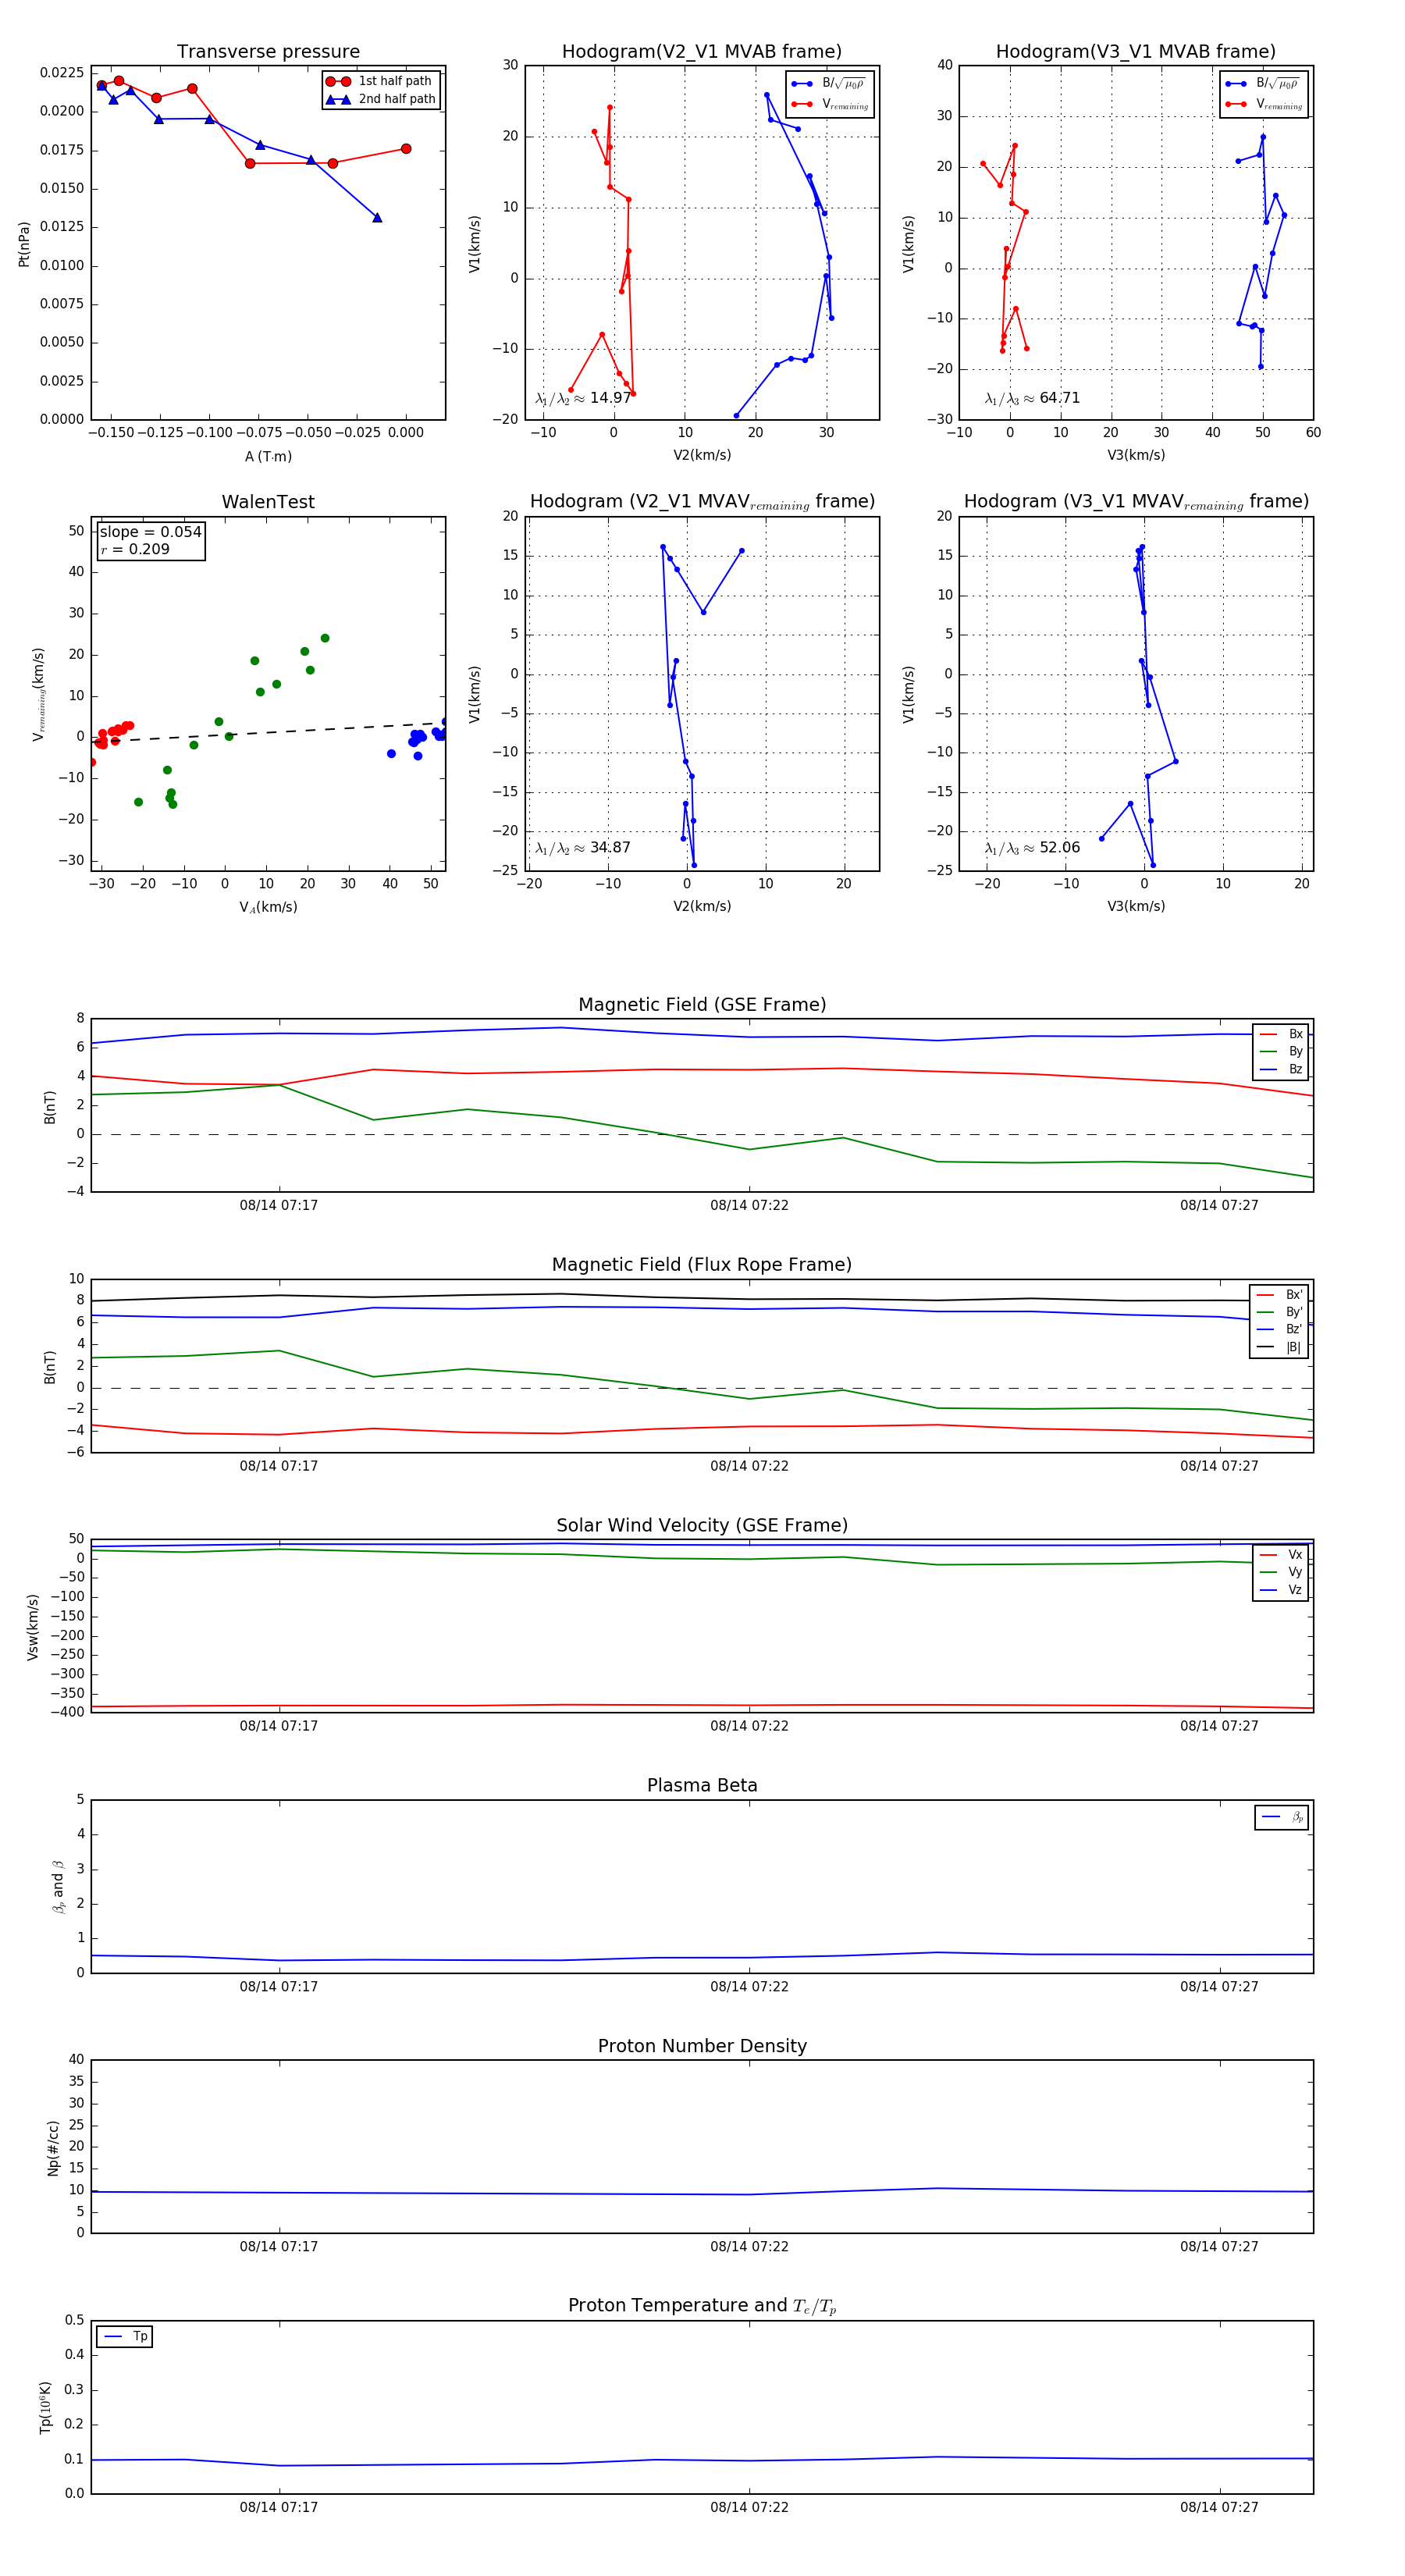Click the 'Plasma Beta' plot title
Screen dimensions: 1405x2576
(x=702, y=1785)
